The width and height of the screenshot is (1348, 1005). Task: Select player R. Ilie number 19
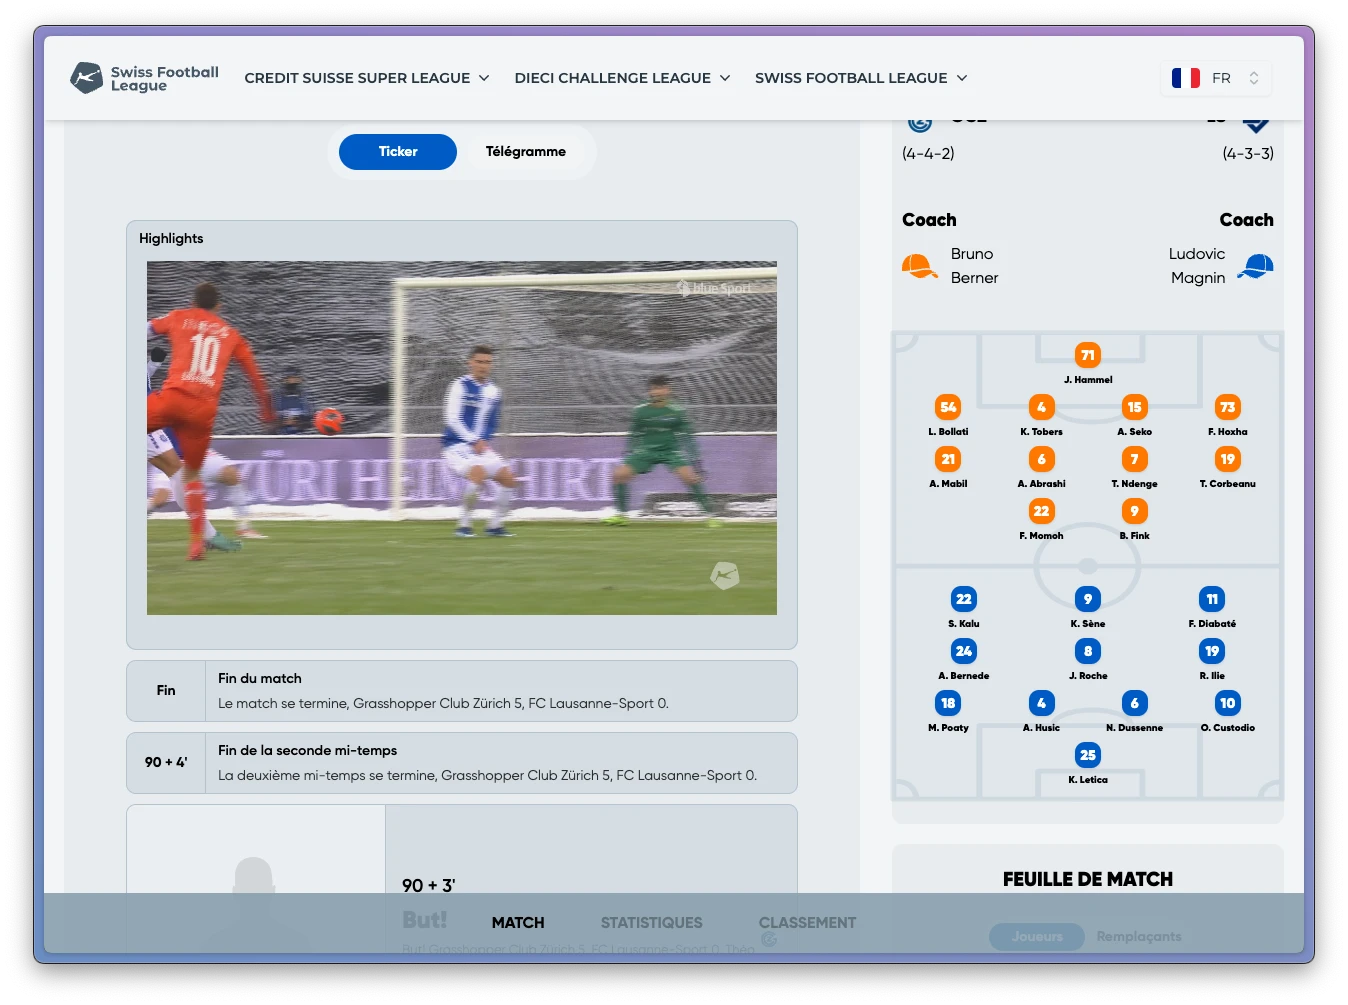pyautogui.click(x=1212, y=659)
